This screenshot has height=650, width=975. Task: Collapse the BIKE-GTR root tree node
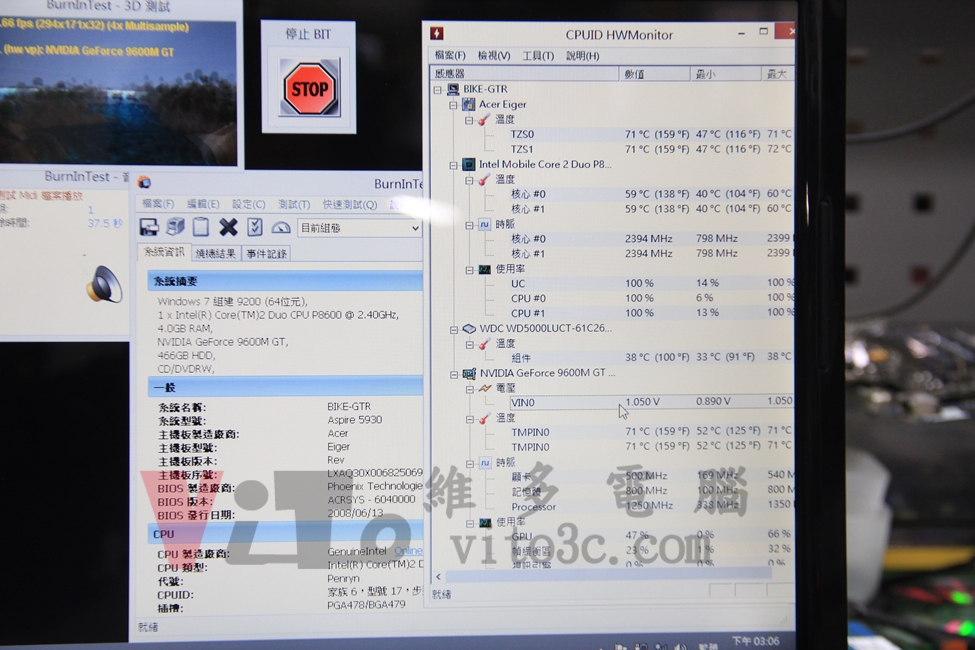(438, 90)
